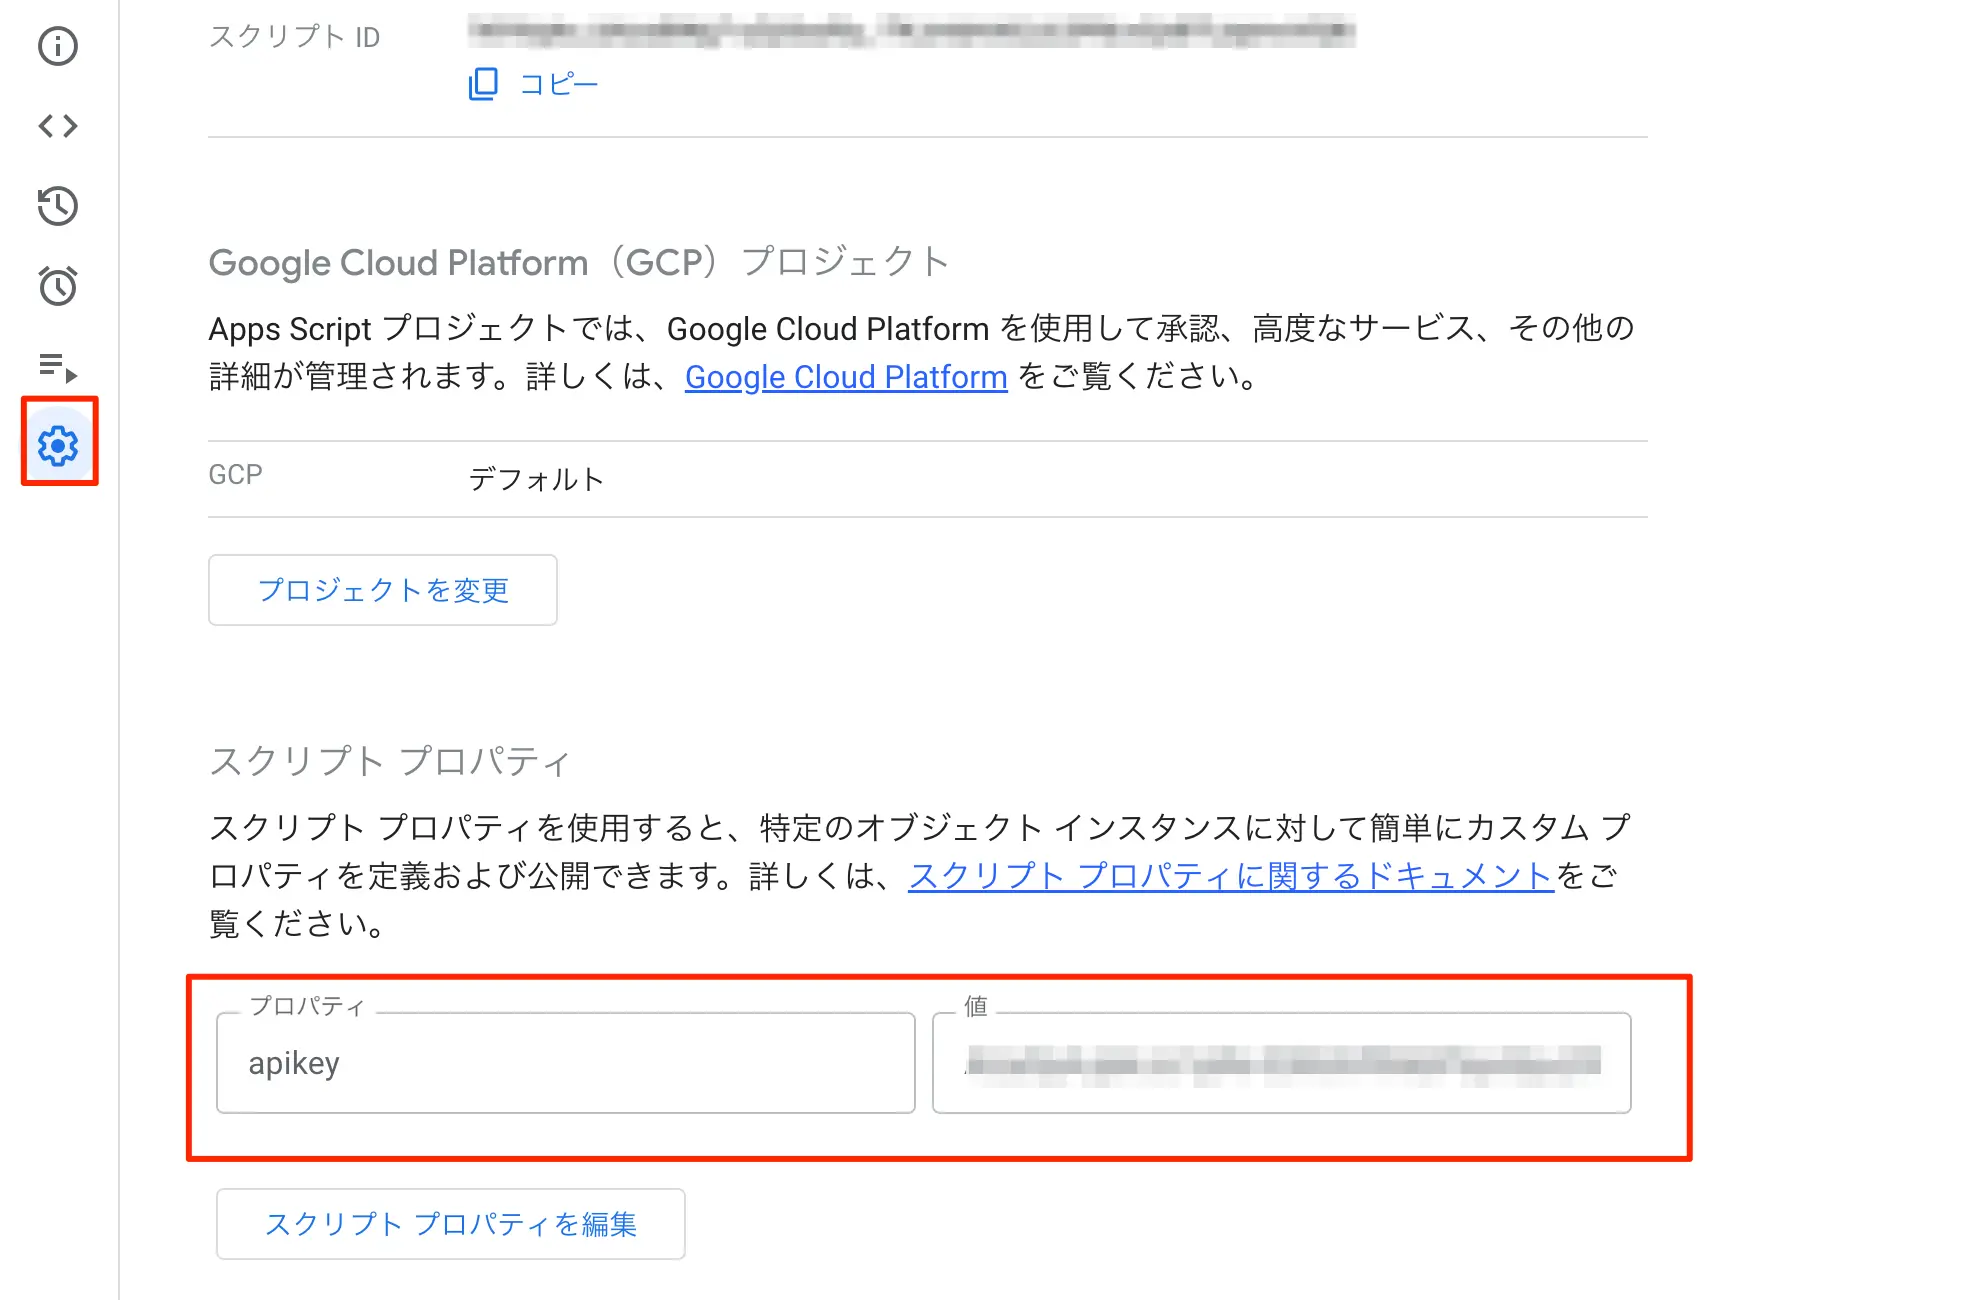Open the スクリプト プロパティに関するドキュメント link

1231,876
